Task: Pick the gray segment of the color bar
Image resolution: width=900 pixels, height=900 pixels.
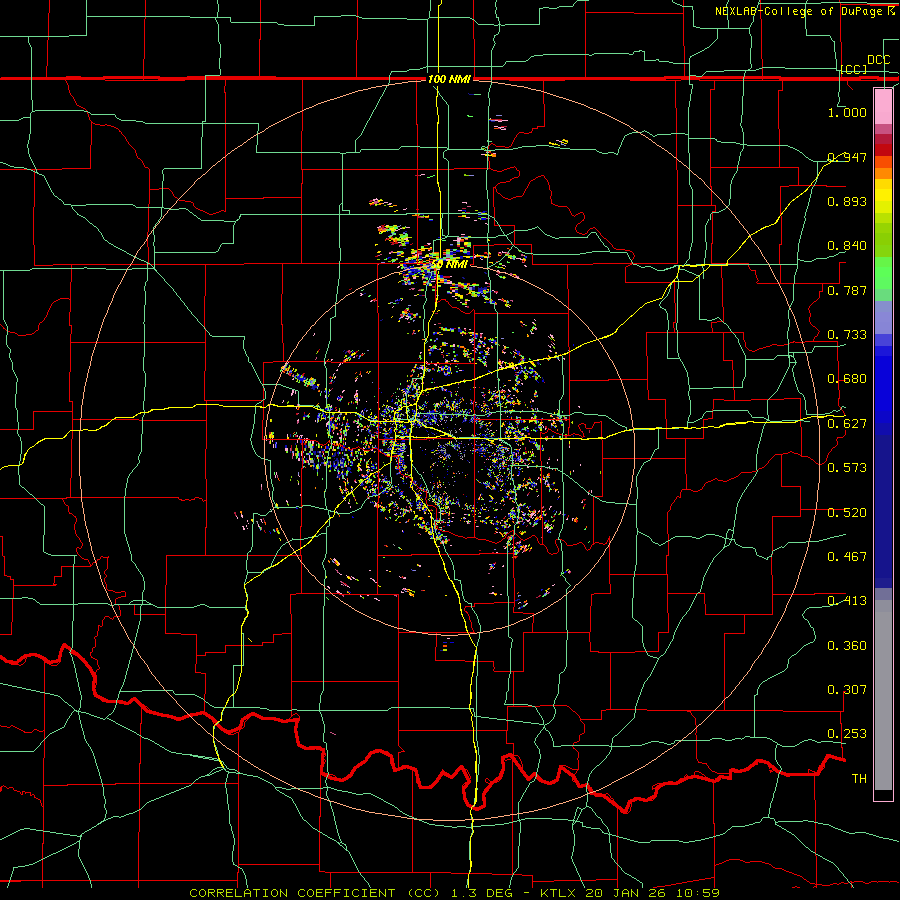Action: (x=883, y=695)
